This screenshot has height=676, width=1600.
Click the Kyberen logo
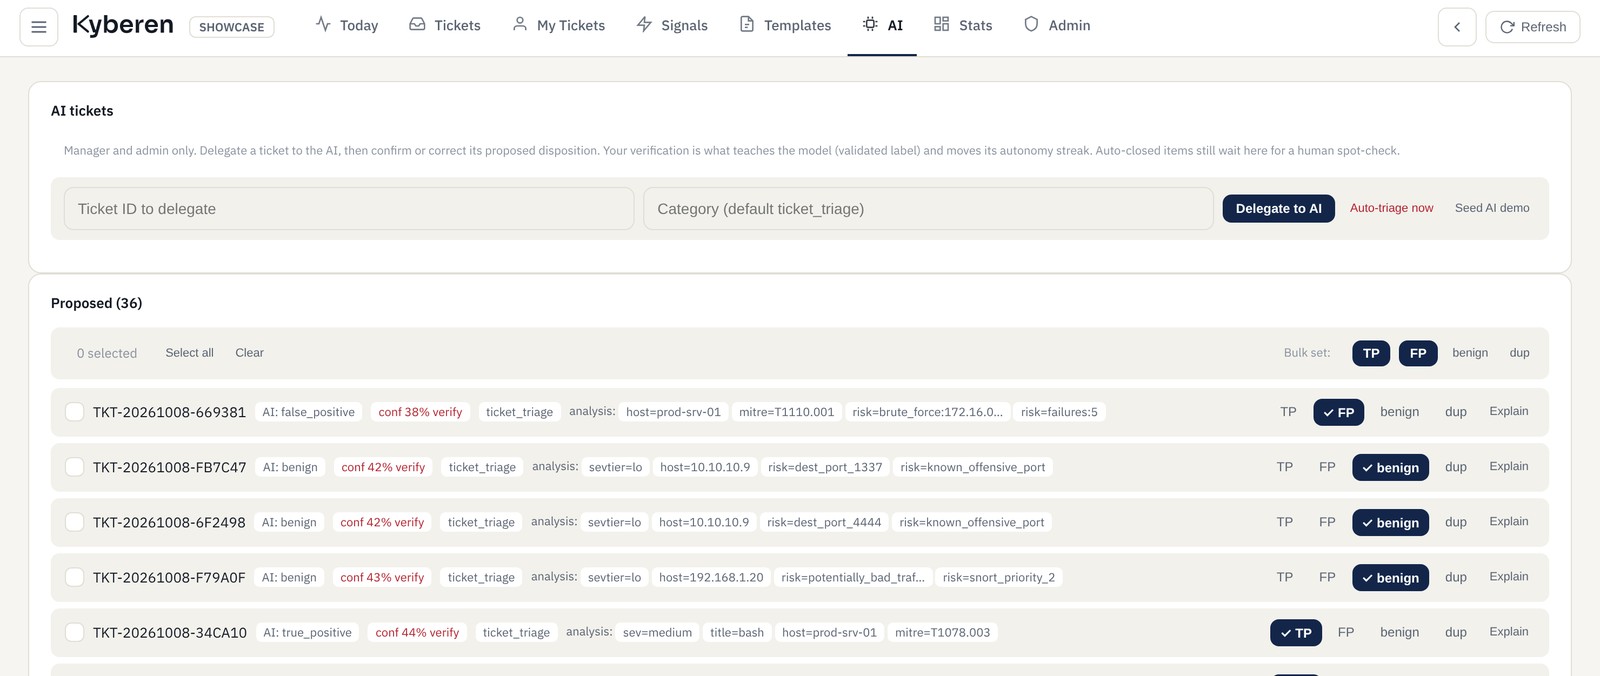tap(123, 25)
